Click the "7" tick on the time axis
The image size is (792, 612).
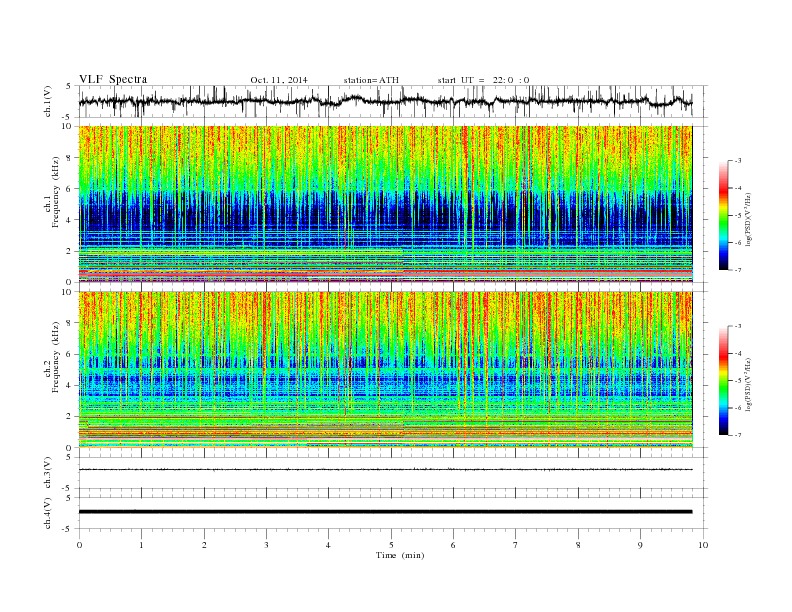[x=516, y=545]
